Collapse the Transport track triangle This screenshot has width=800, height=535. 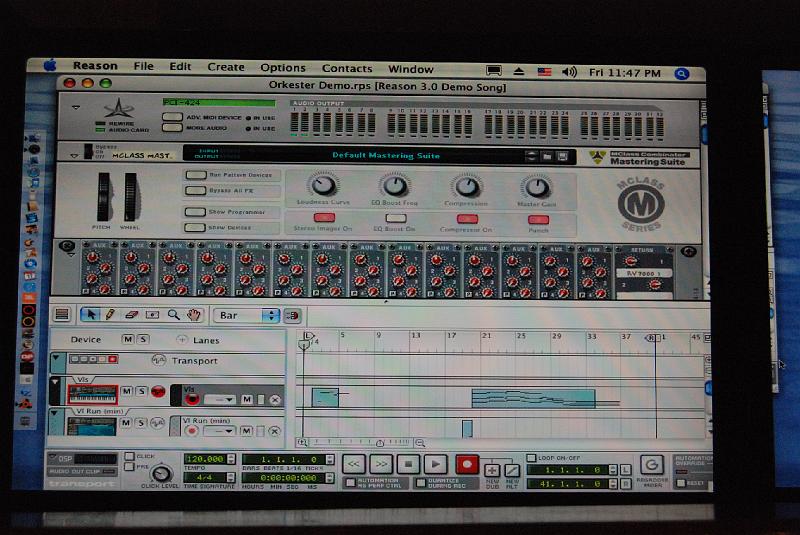tap(55, 360)
